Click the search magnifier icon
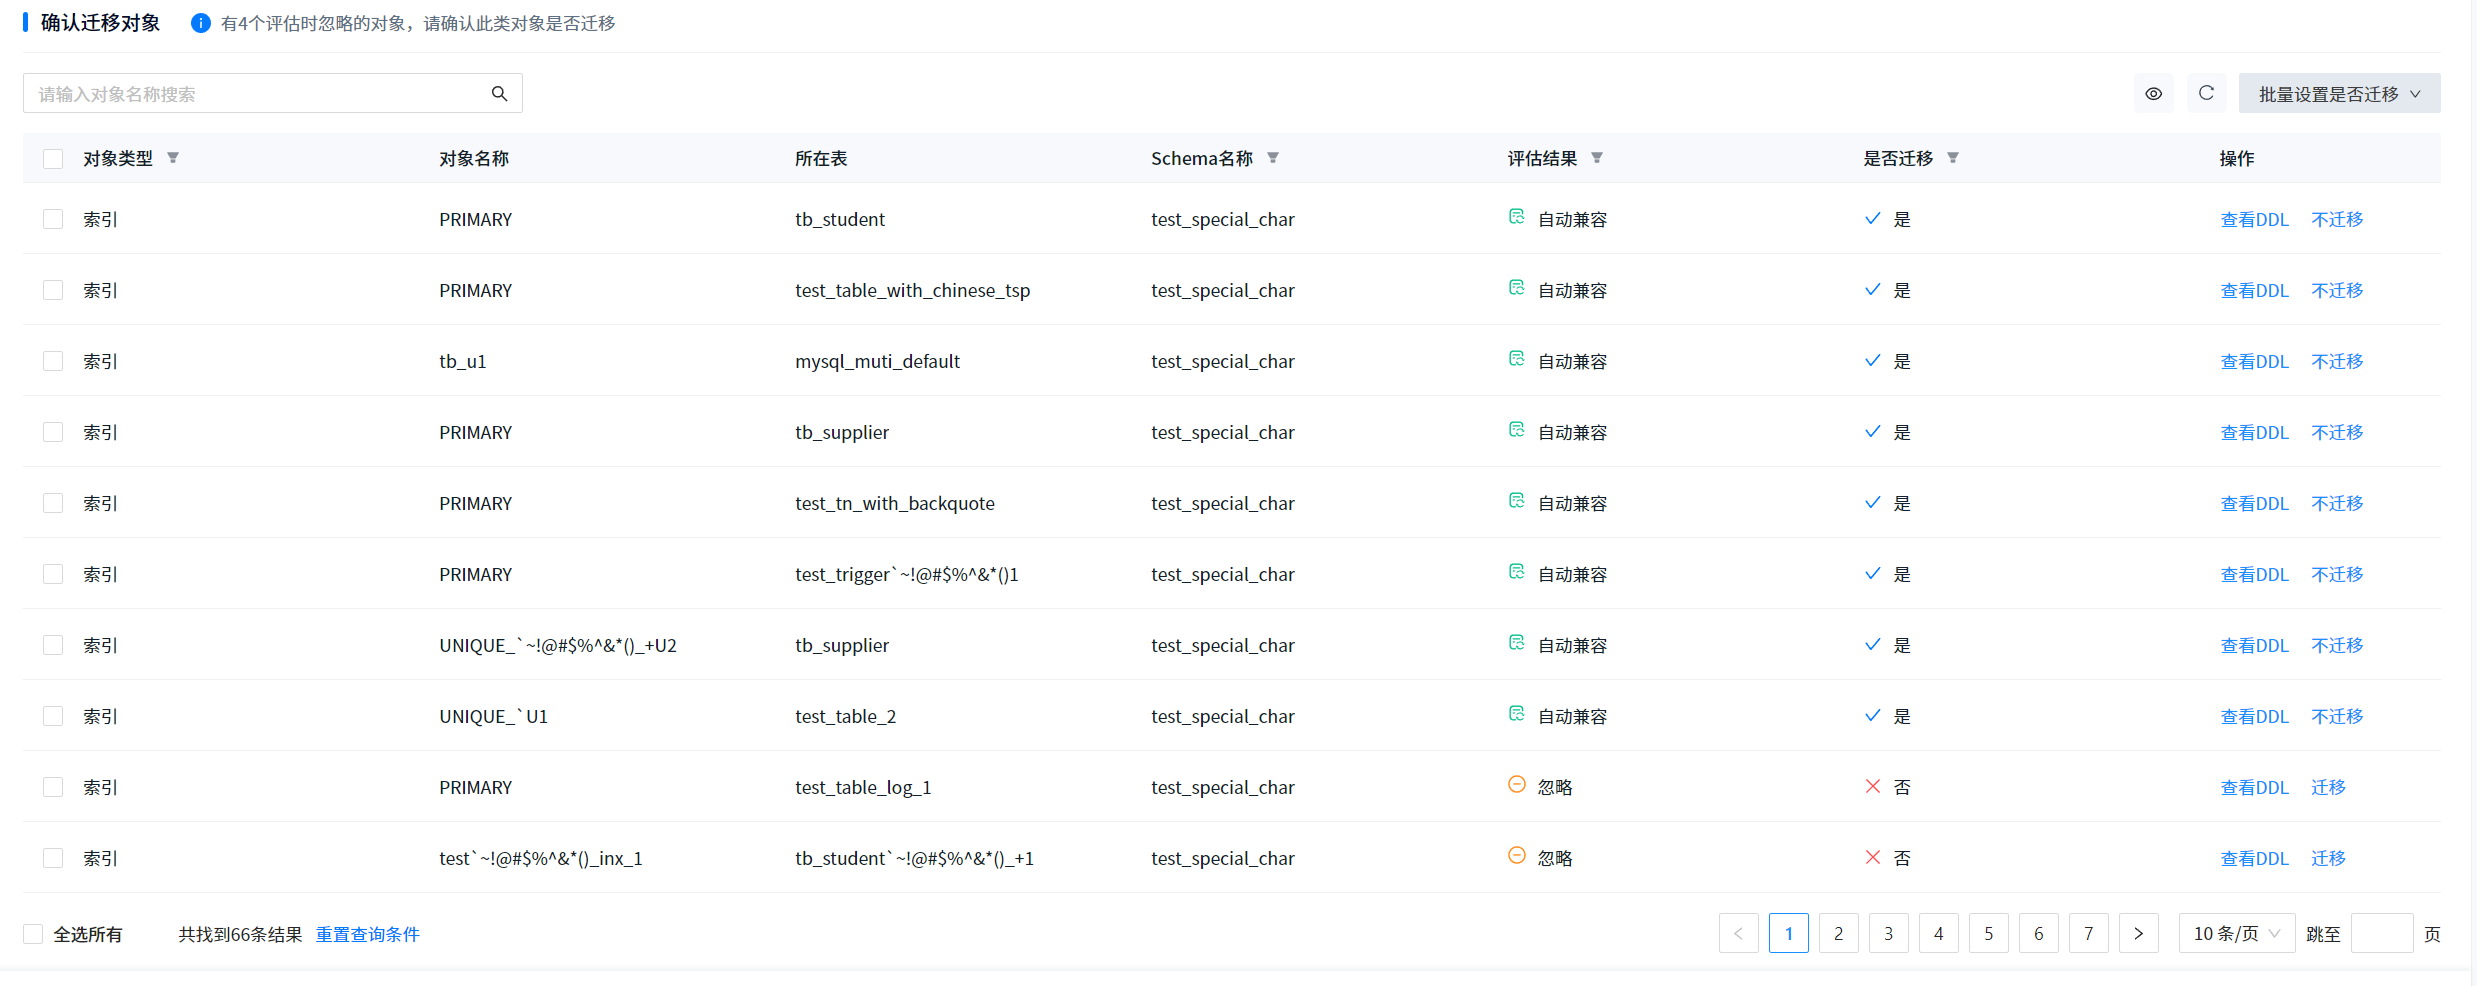The image size is (2477, 986). [x=499, y=94]
